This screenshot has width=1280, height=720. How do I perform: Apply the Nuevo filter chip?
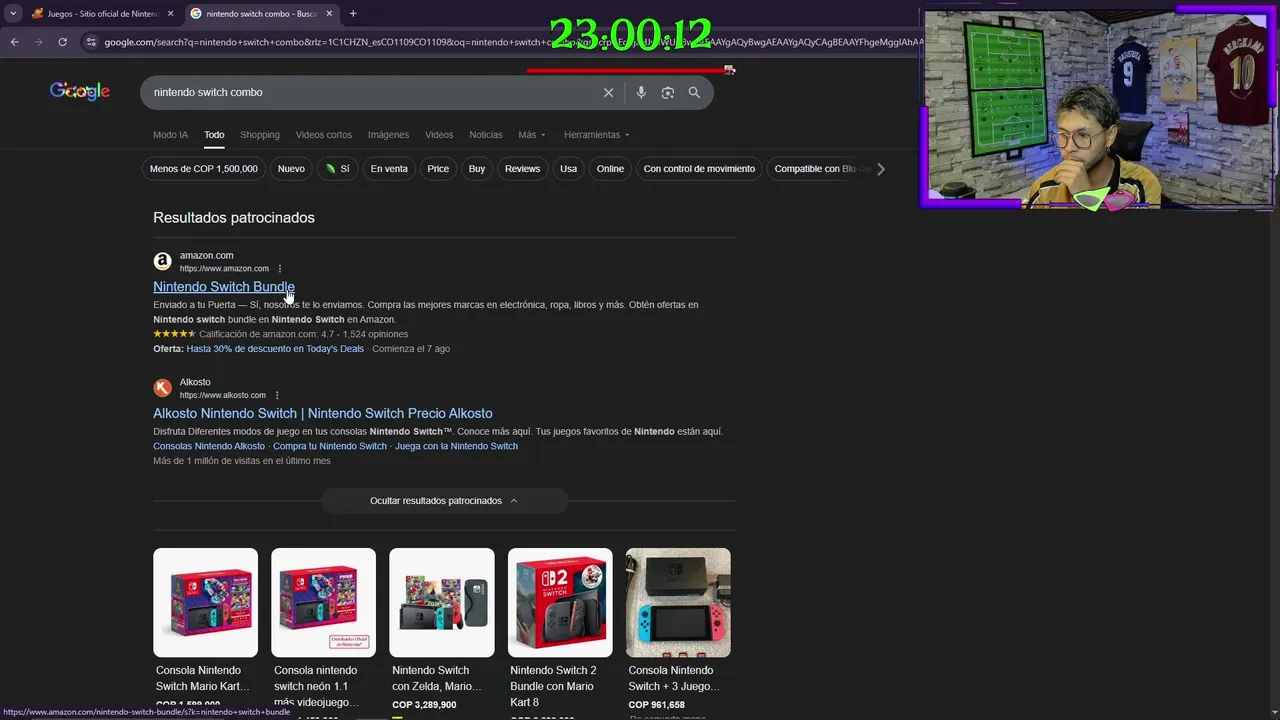291,169
